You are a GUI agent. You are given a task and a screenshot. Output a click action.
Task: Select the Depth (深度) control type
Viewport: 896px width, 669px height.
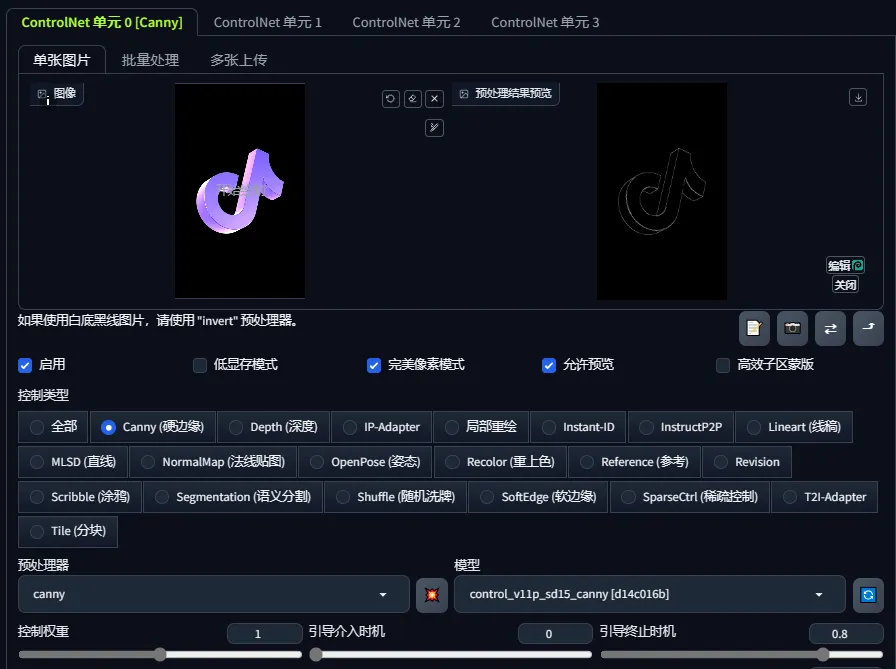(273, 427)
